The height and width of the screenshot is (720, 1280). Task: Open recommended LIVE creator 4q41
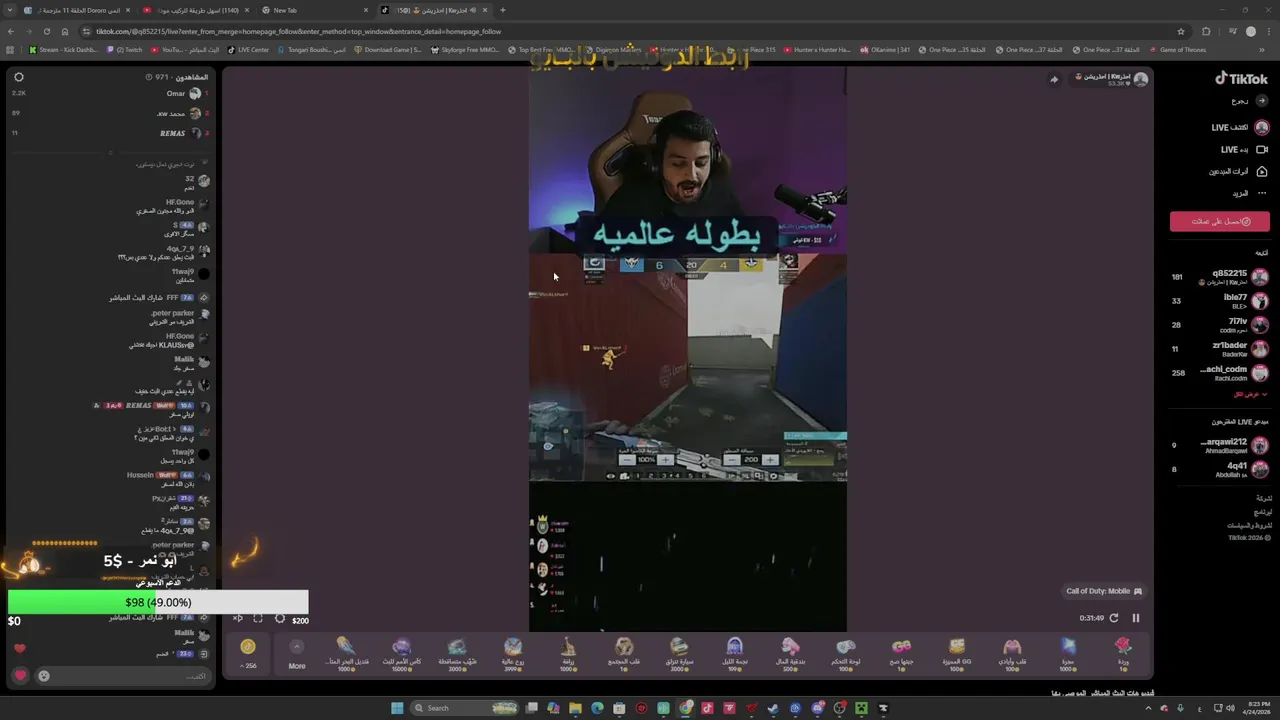click(1220, 469)
